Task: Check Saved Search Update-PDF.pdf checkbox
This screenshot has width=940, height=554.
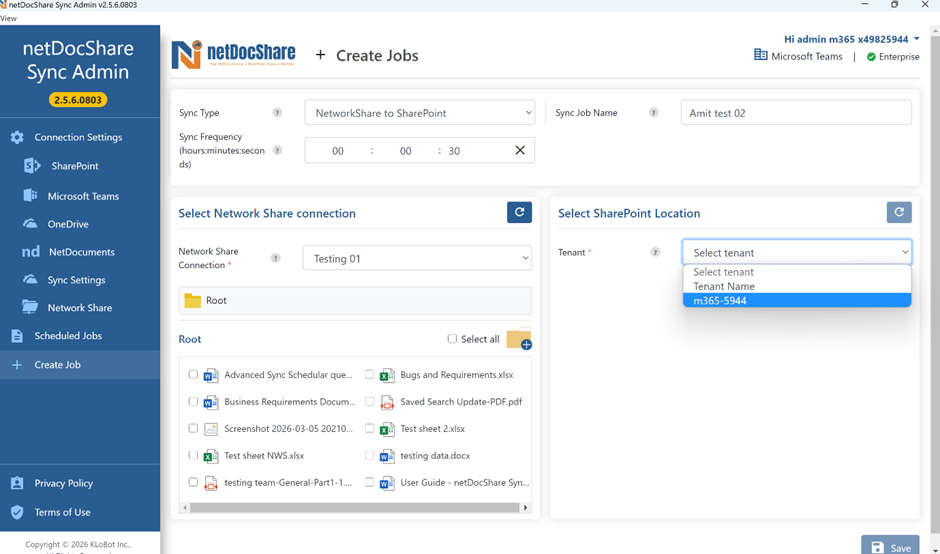Action: click(x=369, y=401)
